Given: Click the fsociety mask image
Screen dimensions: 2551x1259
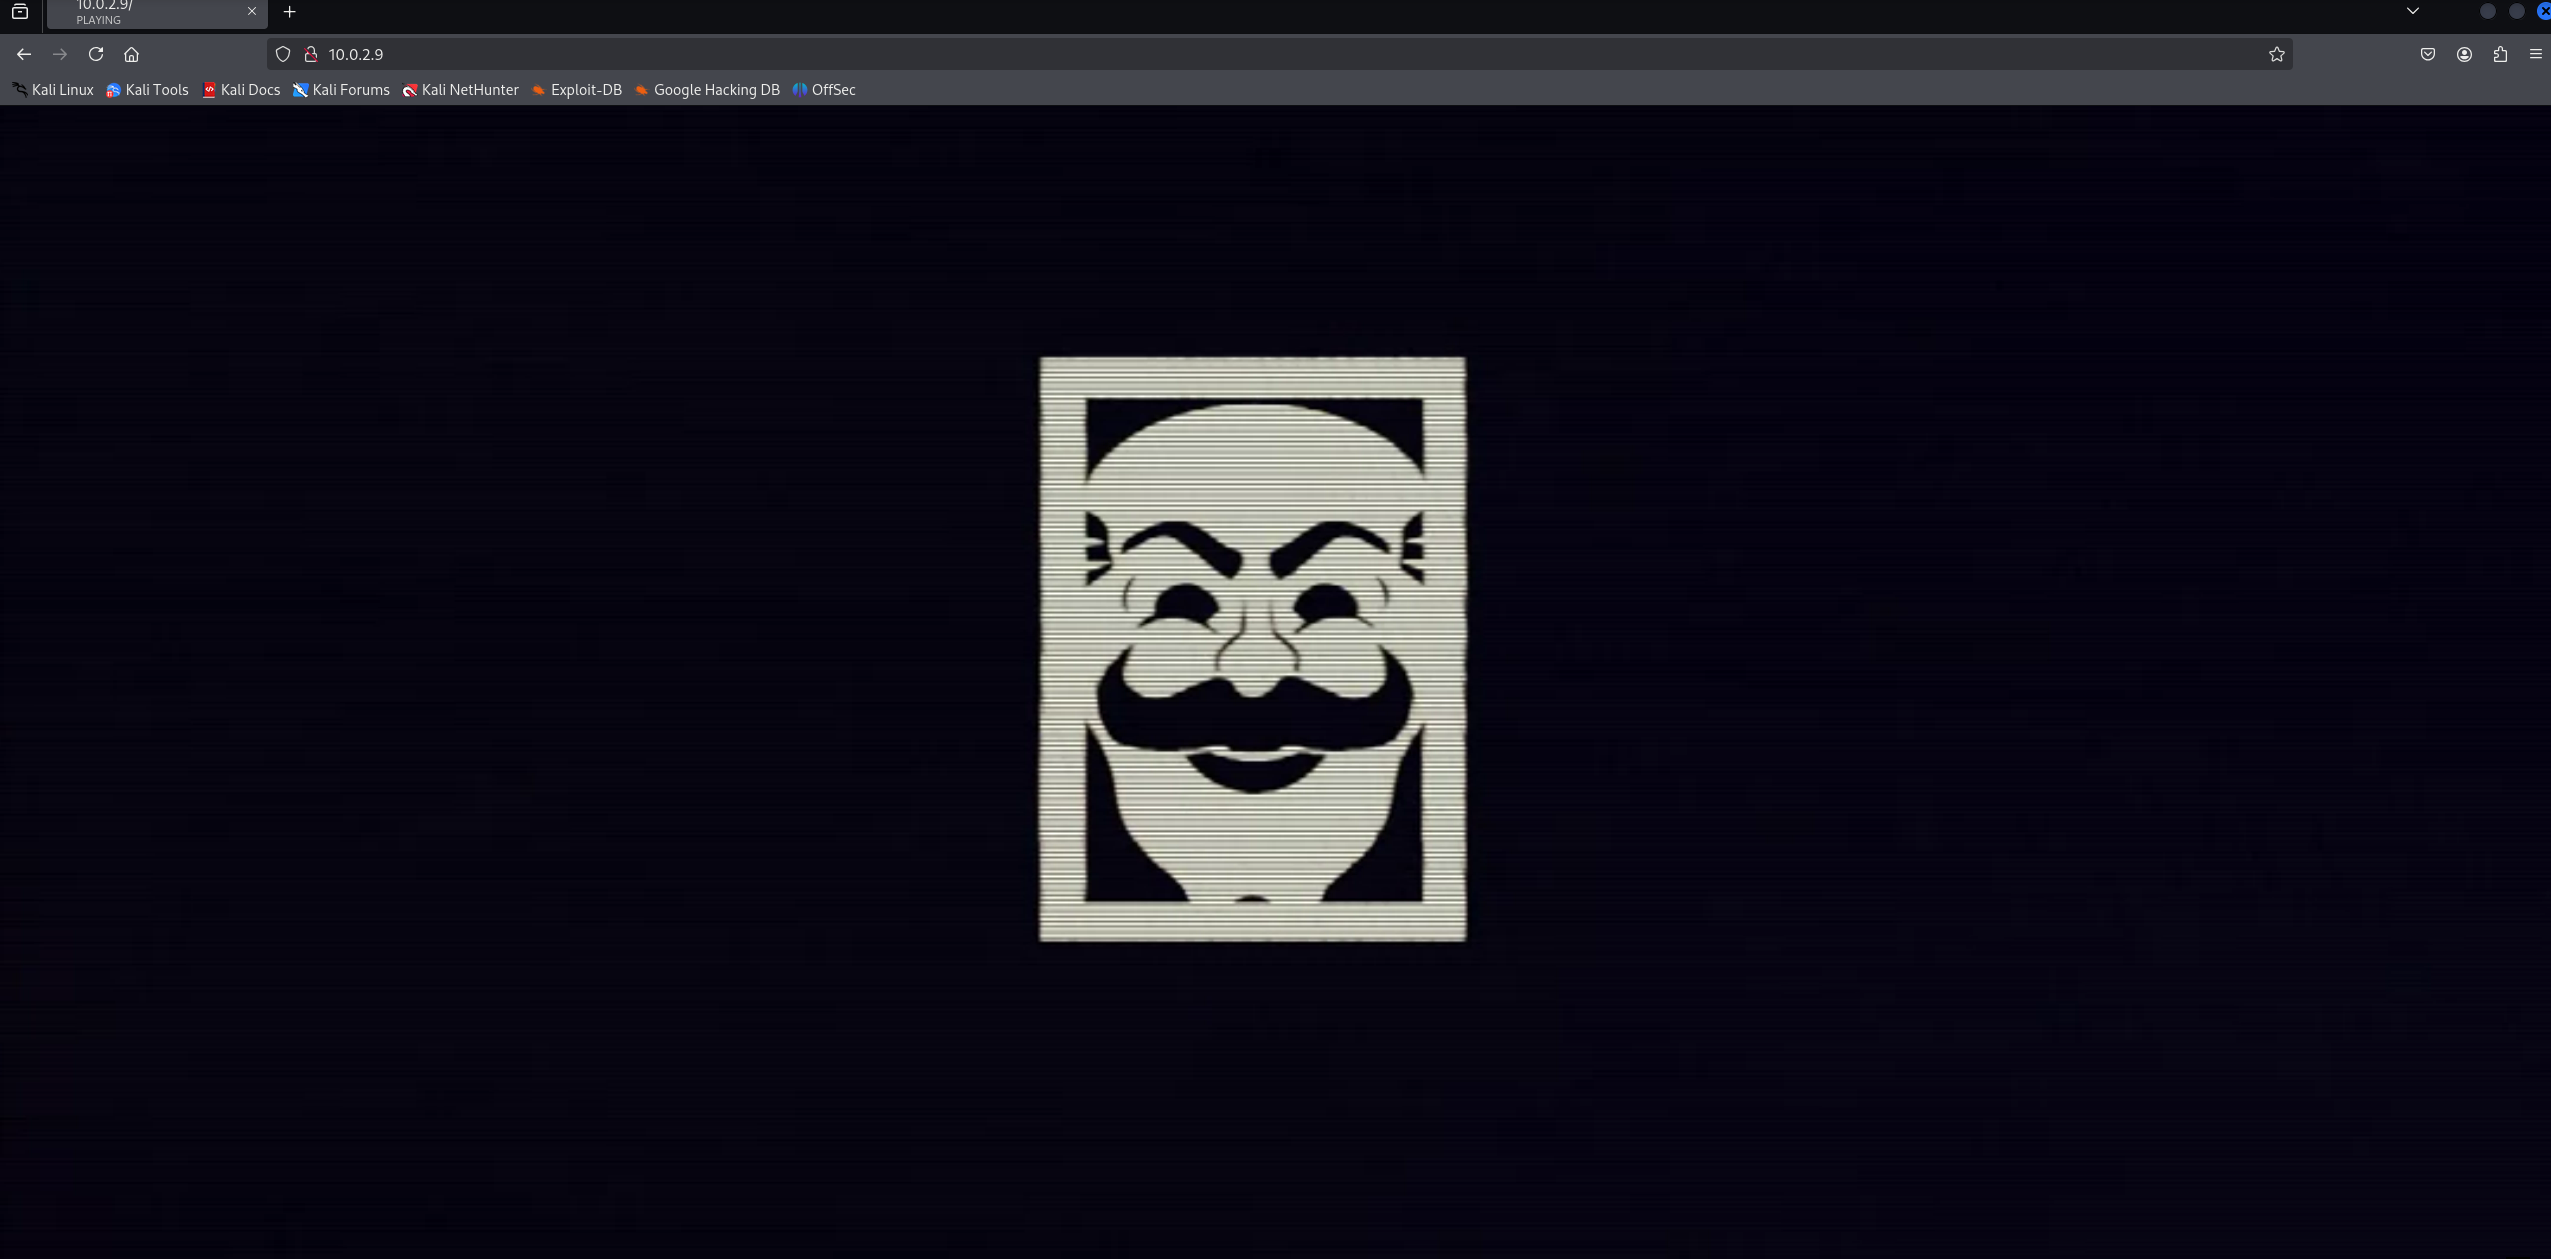Looking at the screenshot, I should tap(1252, 648).
